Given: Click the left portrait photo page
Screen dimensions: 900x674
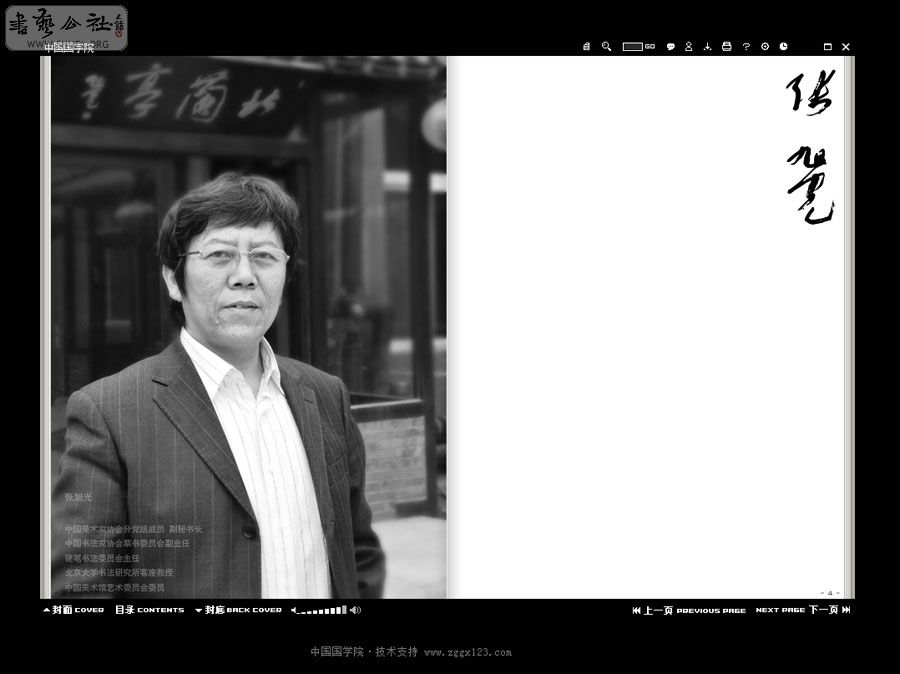Looking at the screenshot, I should point(249,327).
